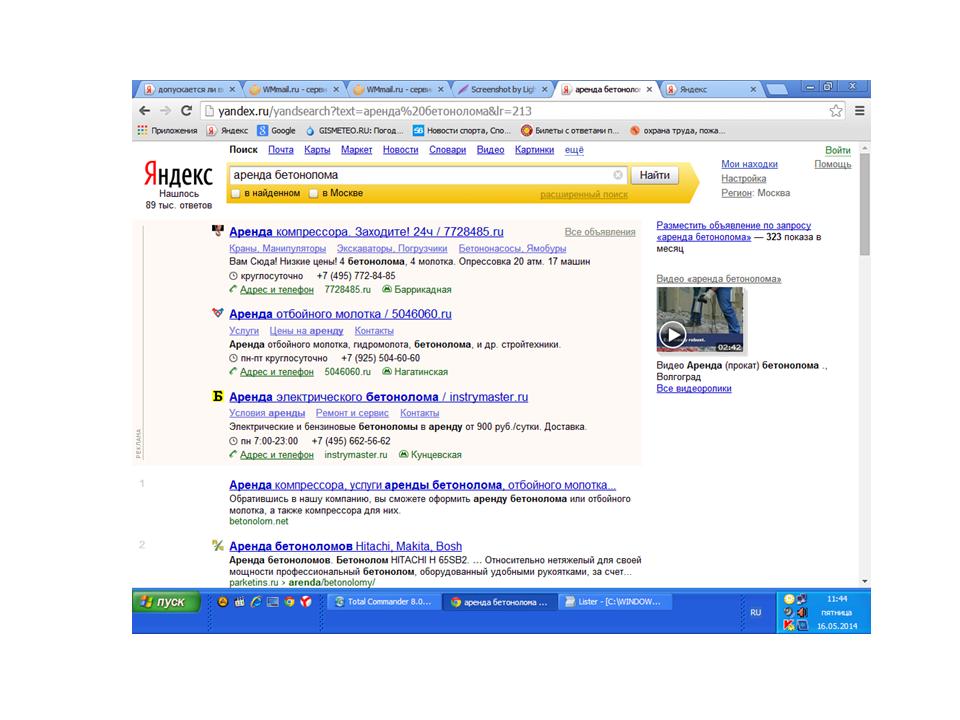
Task: Open the охрана труда bookmark
Action: tap(677, 130)
